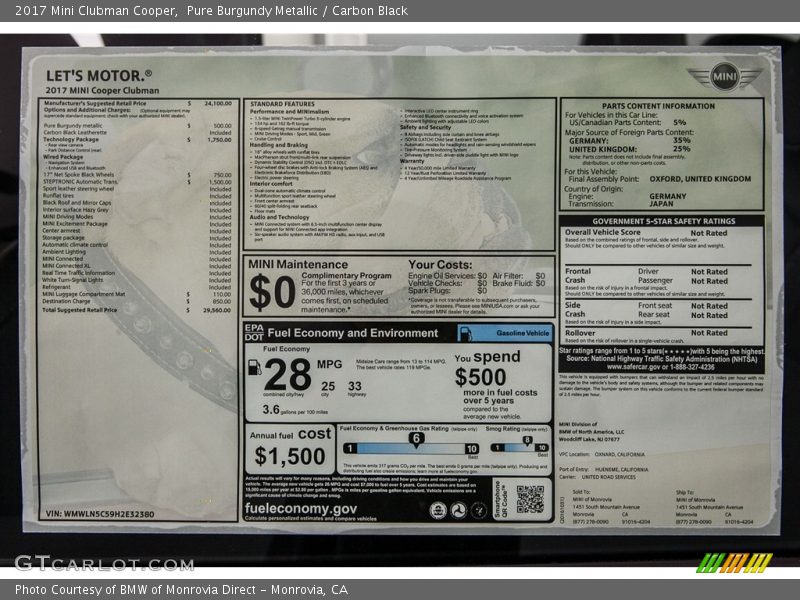
Task: Click the '3.6 gallons per 100 miles' value
Action: click(x=295, y=410)
